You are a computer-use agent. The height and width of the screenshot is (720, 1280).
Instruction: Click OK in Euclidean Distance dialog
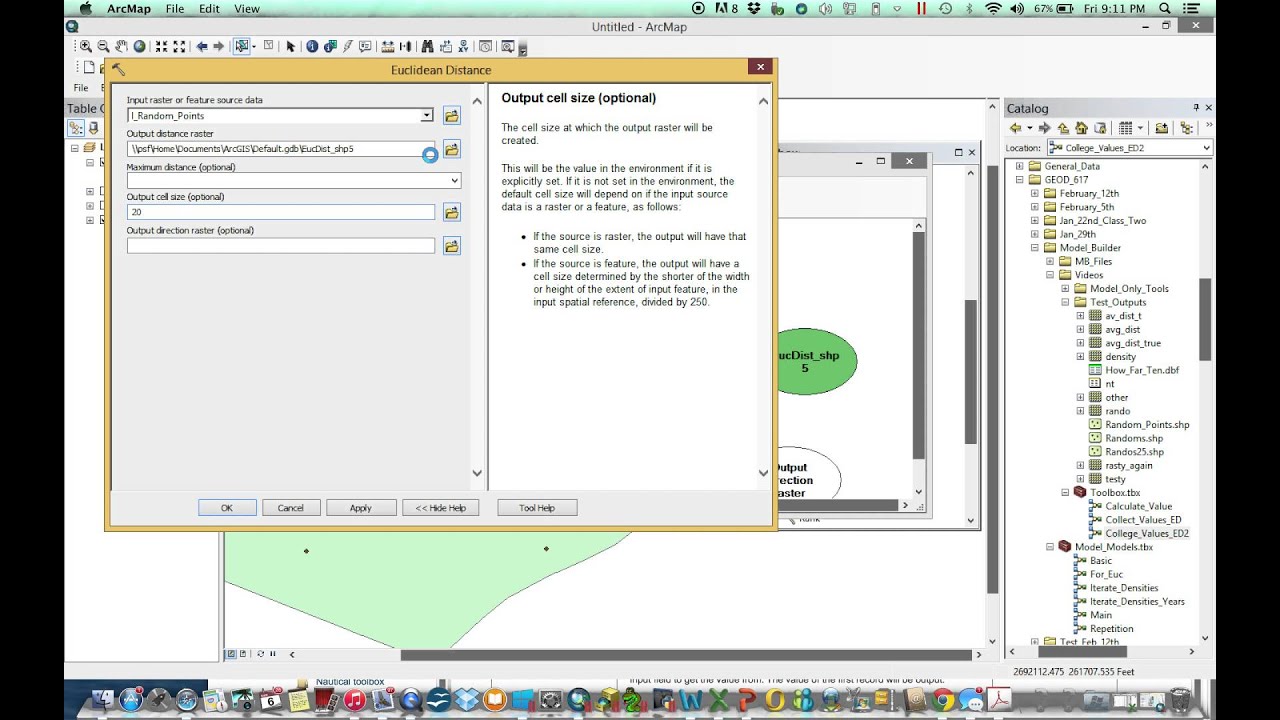pyautogui.click(x=227, y=508)
